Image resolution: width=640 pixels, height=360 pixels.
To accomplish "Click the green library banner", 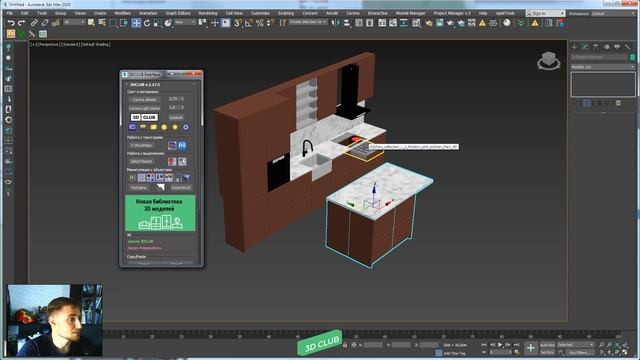I will coord(160,213).
